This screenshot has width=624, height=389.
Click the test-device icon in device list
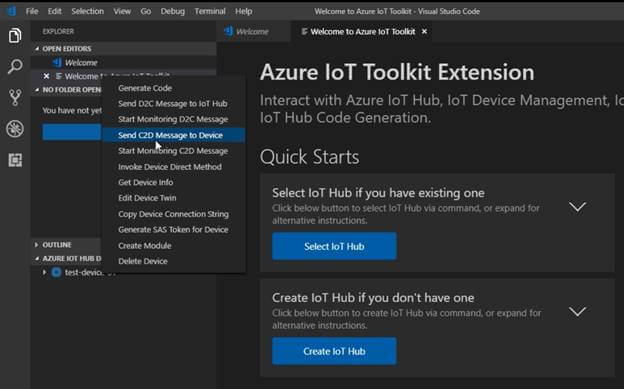coord(57,272)
